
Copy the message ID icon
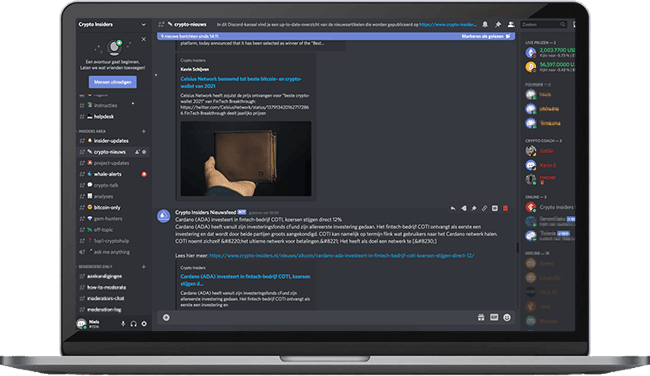point(495,208)
